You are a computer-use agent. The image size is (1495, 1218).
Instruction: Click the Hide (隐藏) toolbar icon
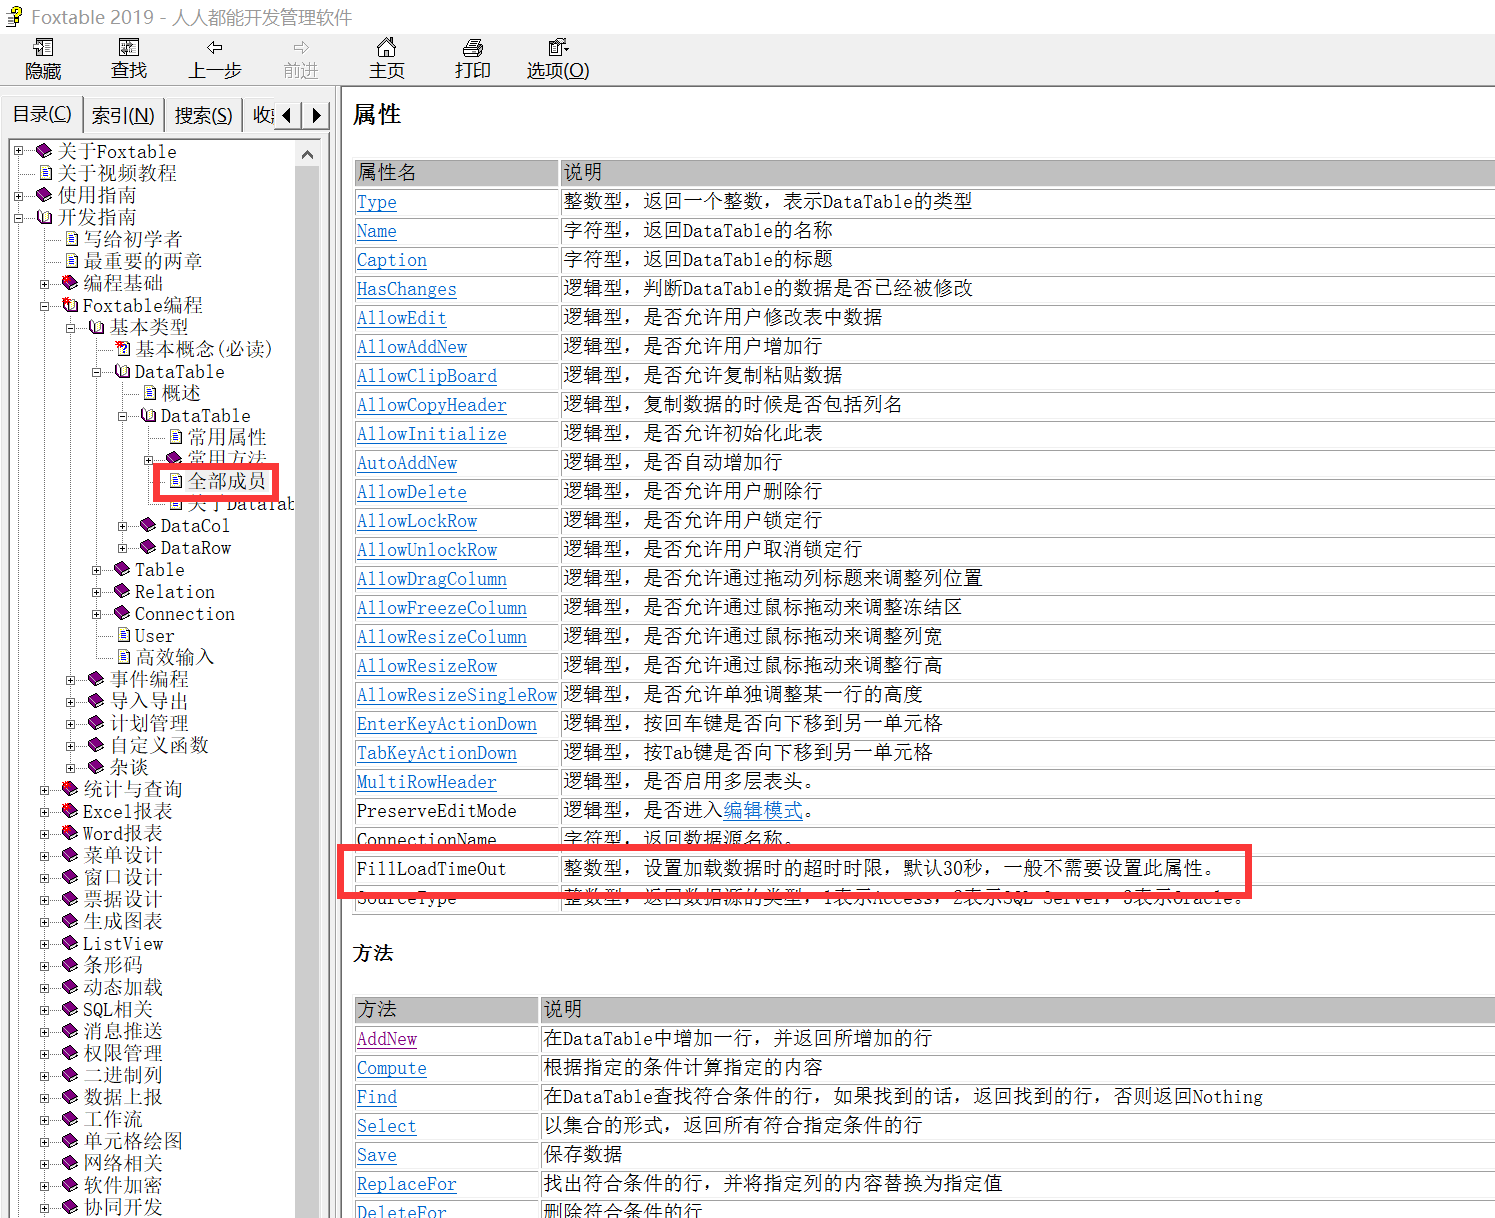(43, 48)
